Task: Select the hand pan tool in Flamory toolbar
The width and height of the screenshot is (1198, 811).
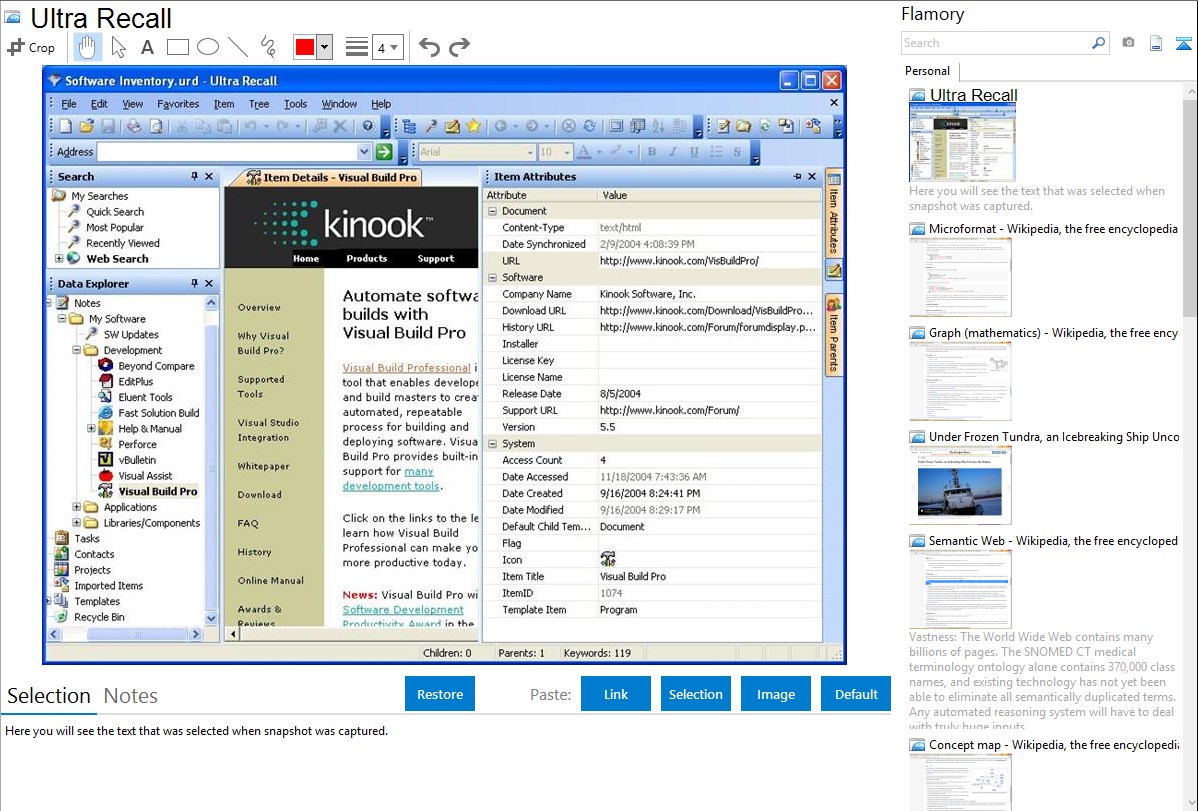Action: tap(87, 47)
